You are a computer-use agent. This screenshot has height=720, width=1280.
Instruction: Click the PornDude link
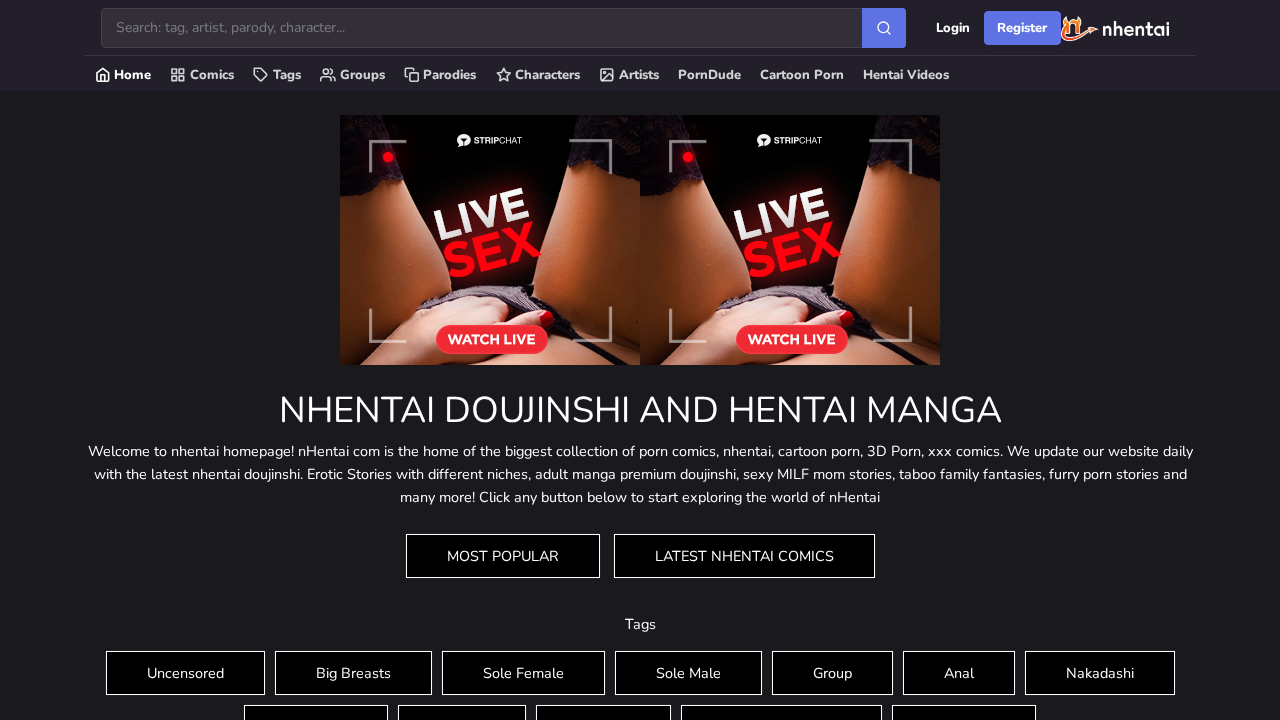click(x=709, y=75)
